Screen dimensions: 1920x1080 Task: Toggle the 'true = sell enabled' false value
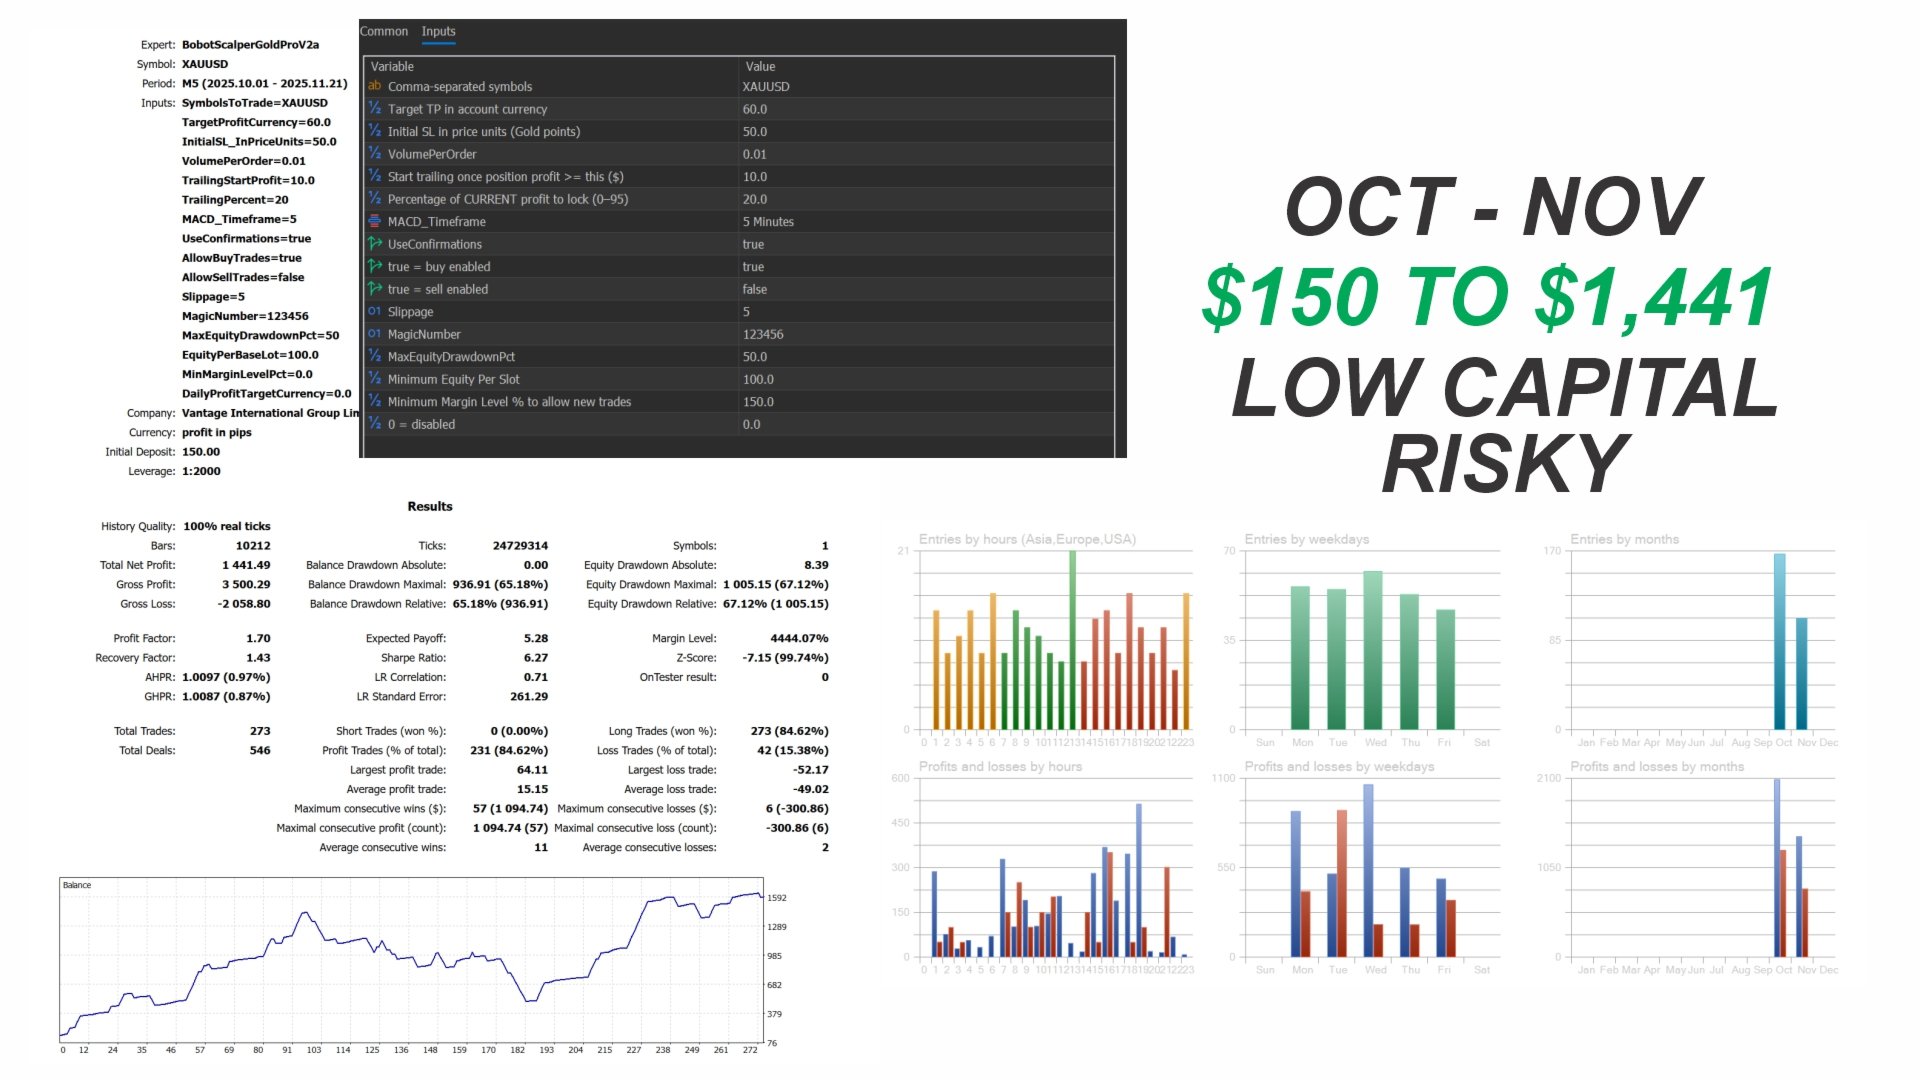[x=755, y=289]
